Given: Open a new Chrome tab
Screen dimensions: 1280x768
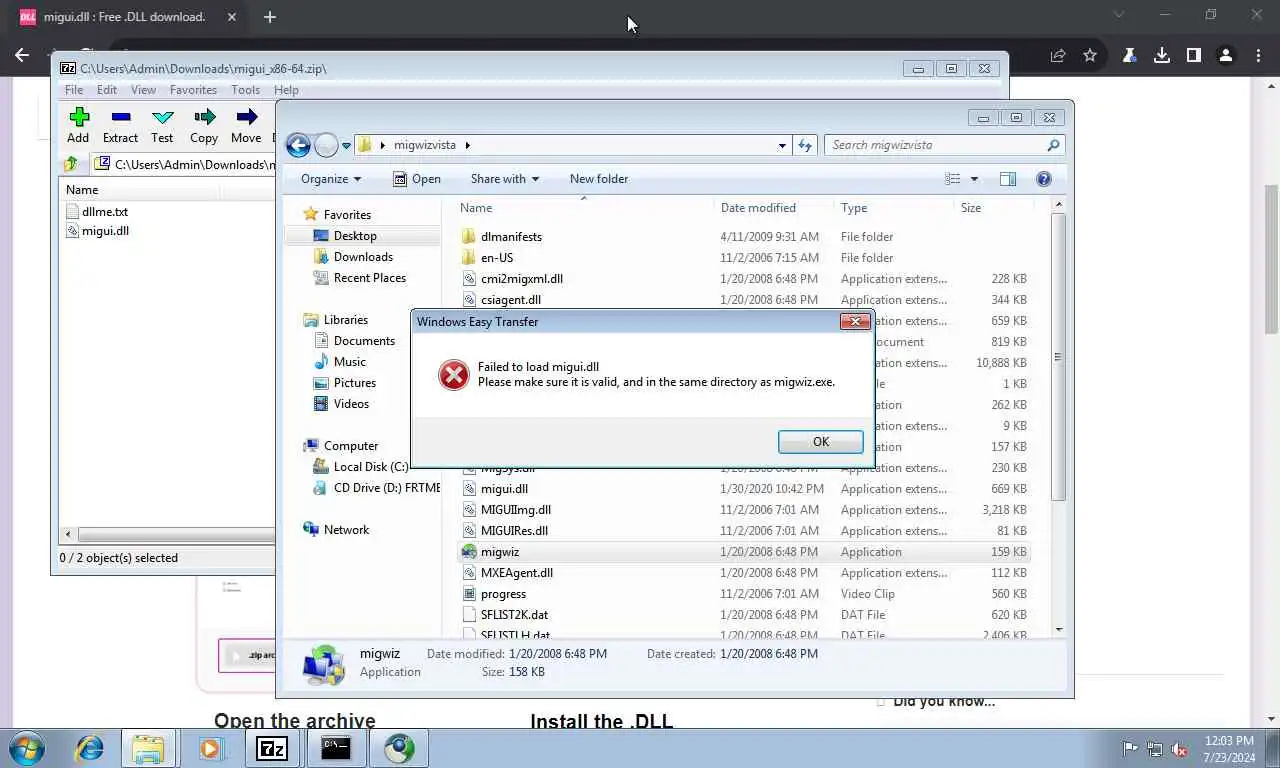Looking at the screenshot, I should point(270,16).
